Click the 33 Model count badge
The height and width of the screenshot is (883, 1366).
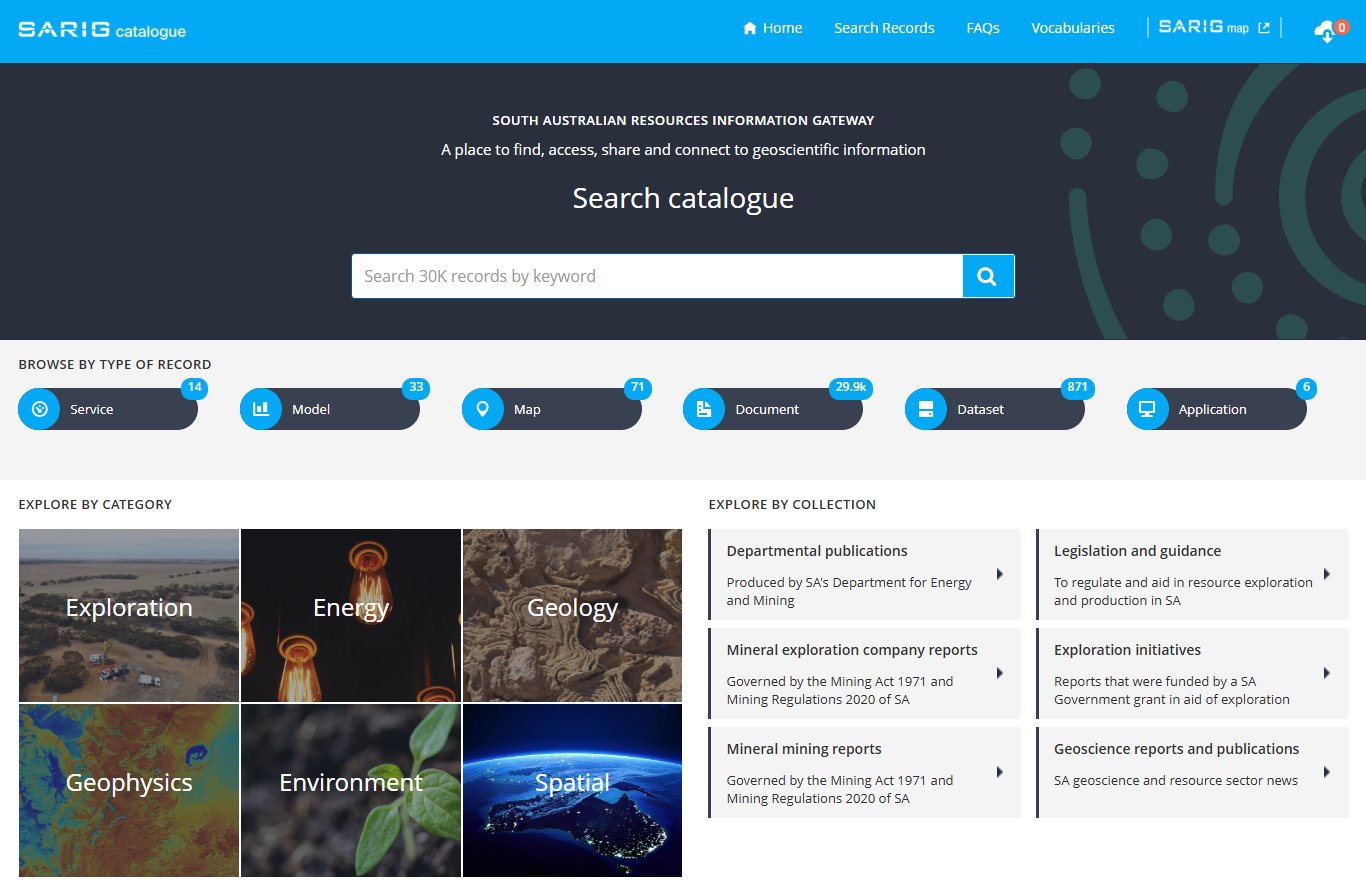tap(416, 387)
